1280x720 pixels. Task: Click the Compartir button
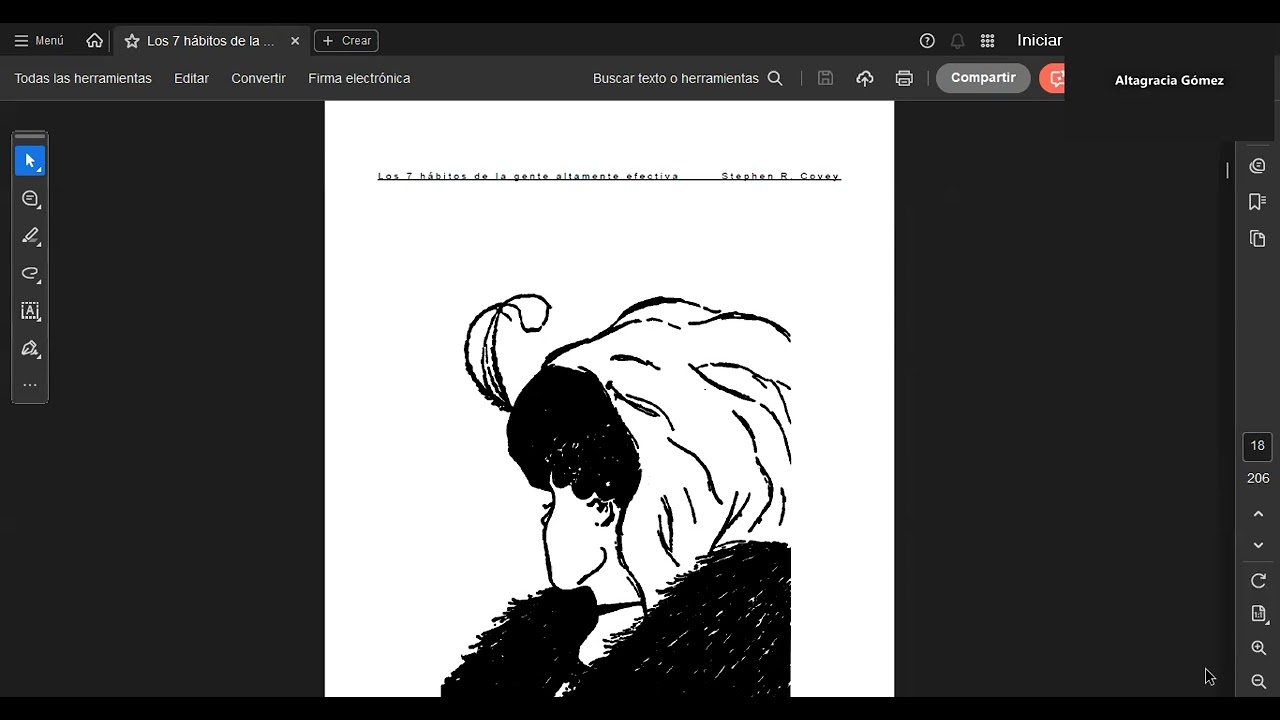983,78
